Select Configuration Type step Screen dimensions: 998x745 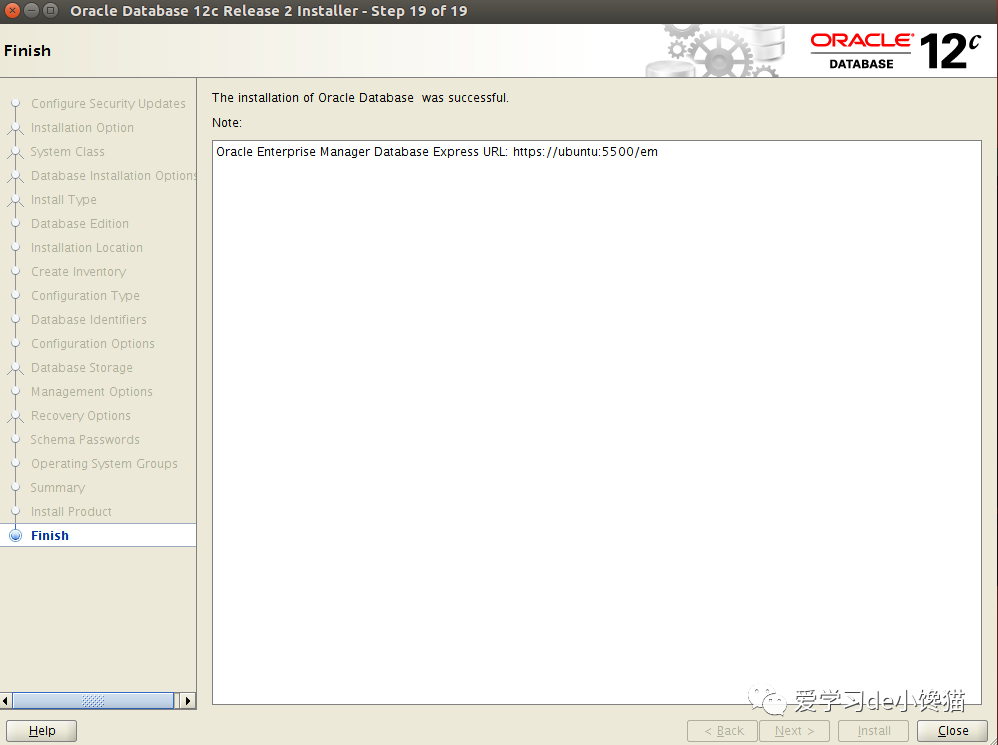coord(85,296)
